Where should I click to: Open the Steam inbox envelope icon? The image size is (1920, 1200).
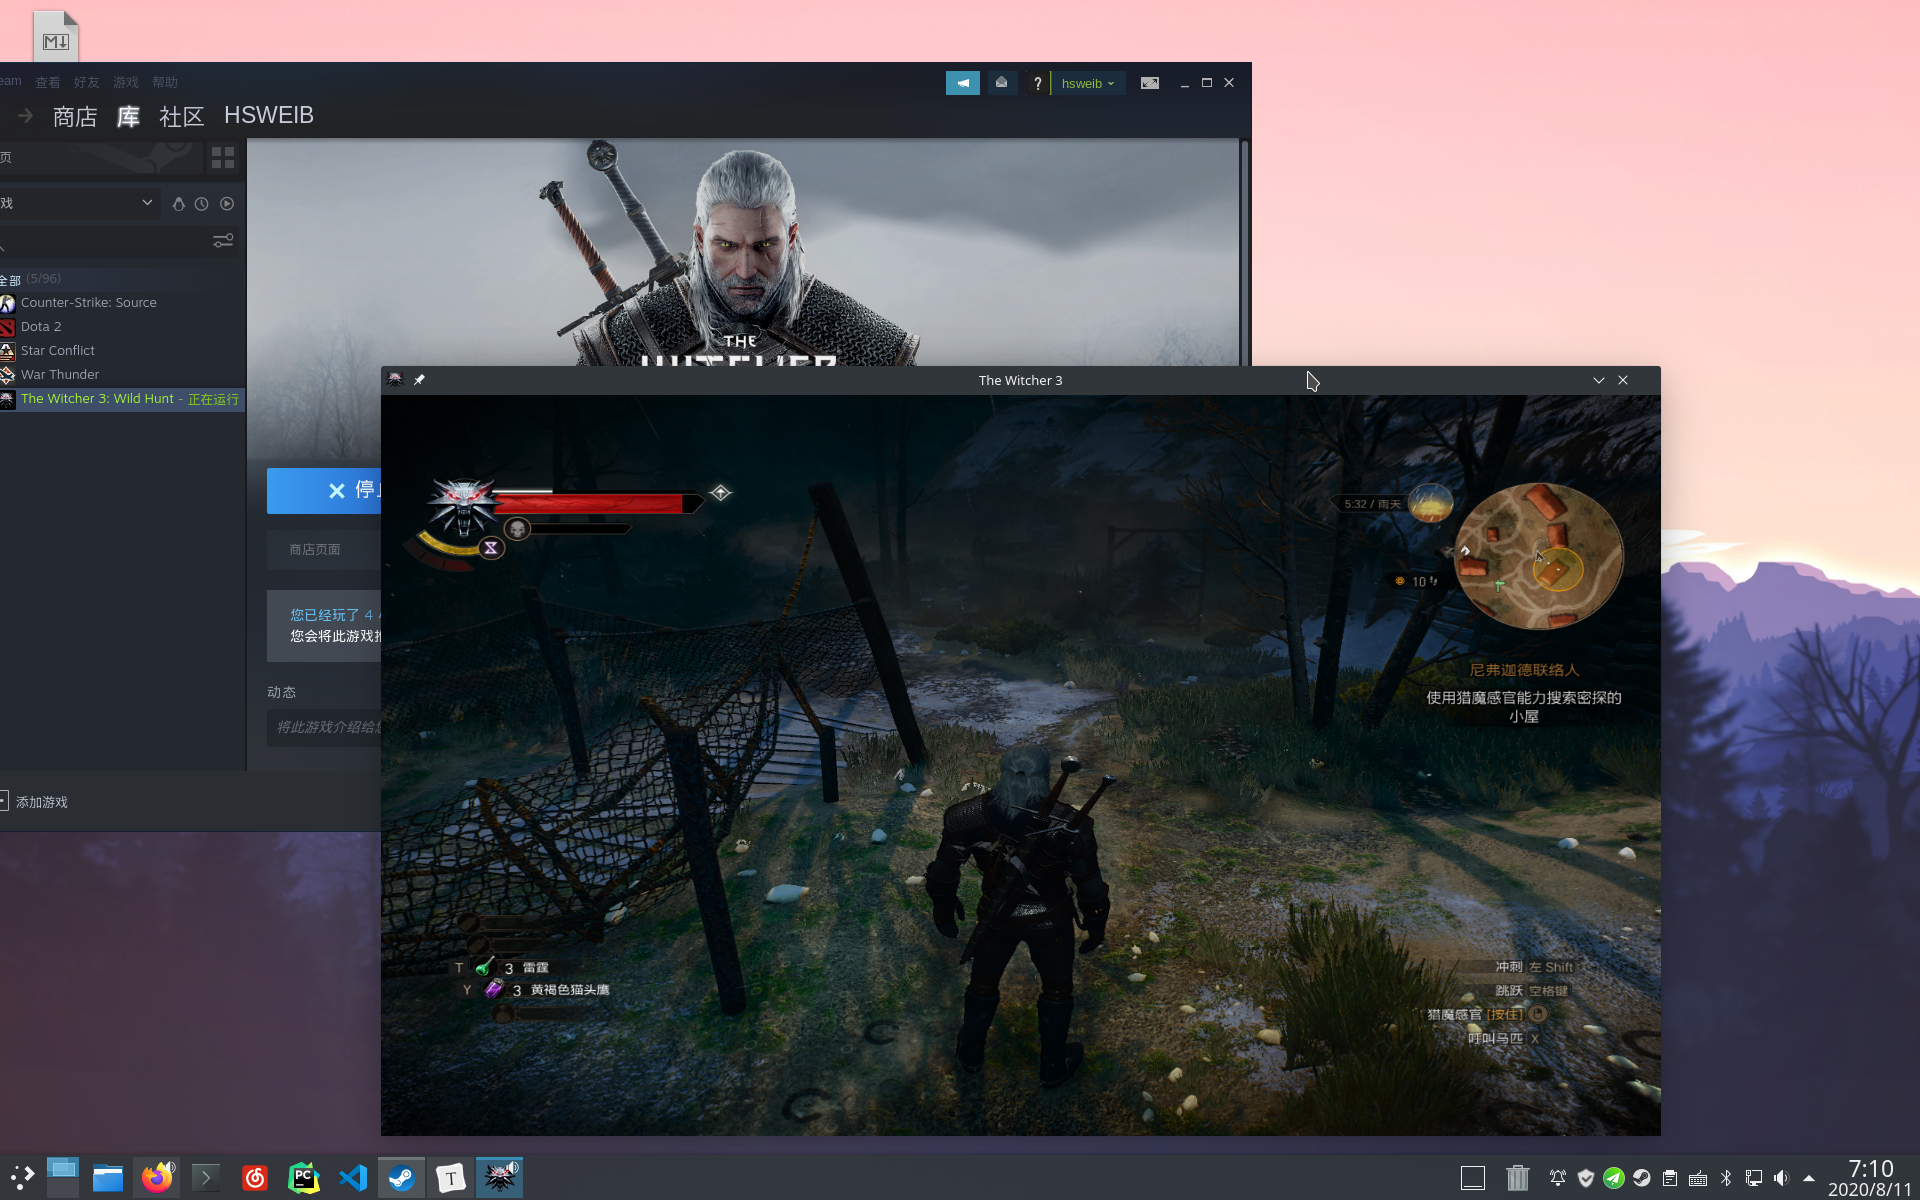pos(1001,83)
